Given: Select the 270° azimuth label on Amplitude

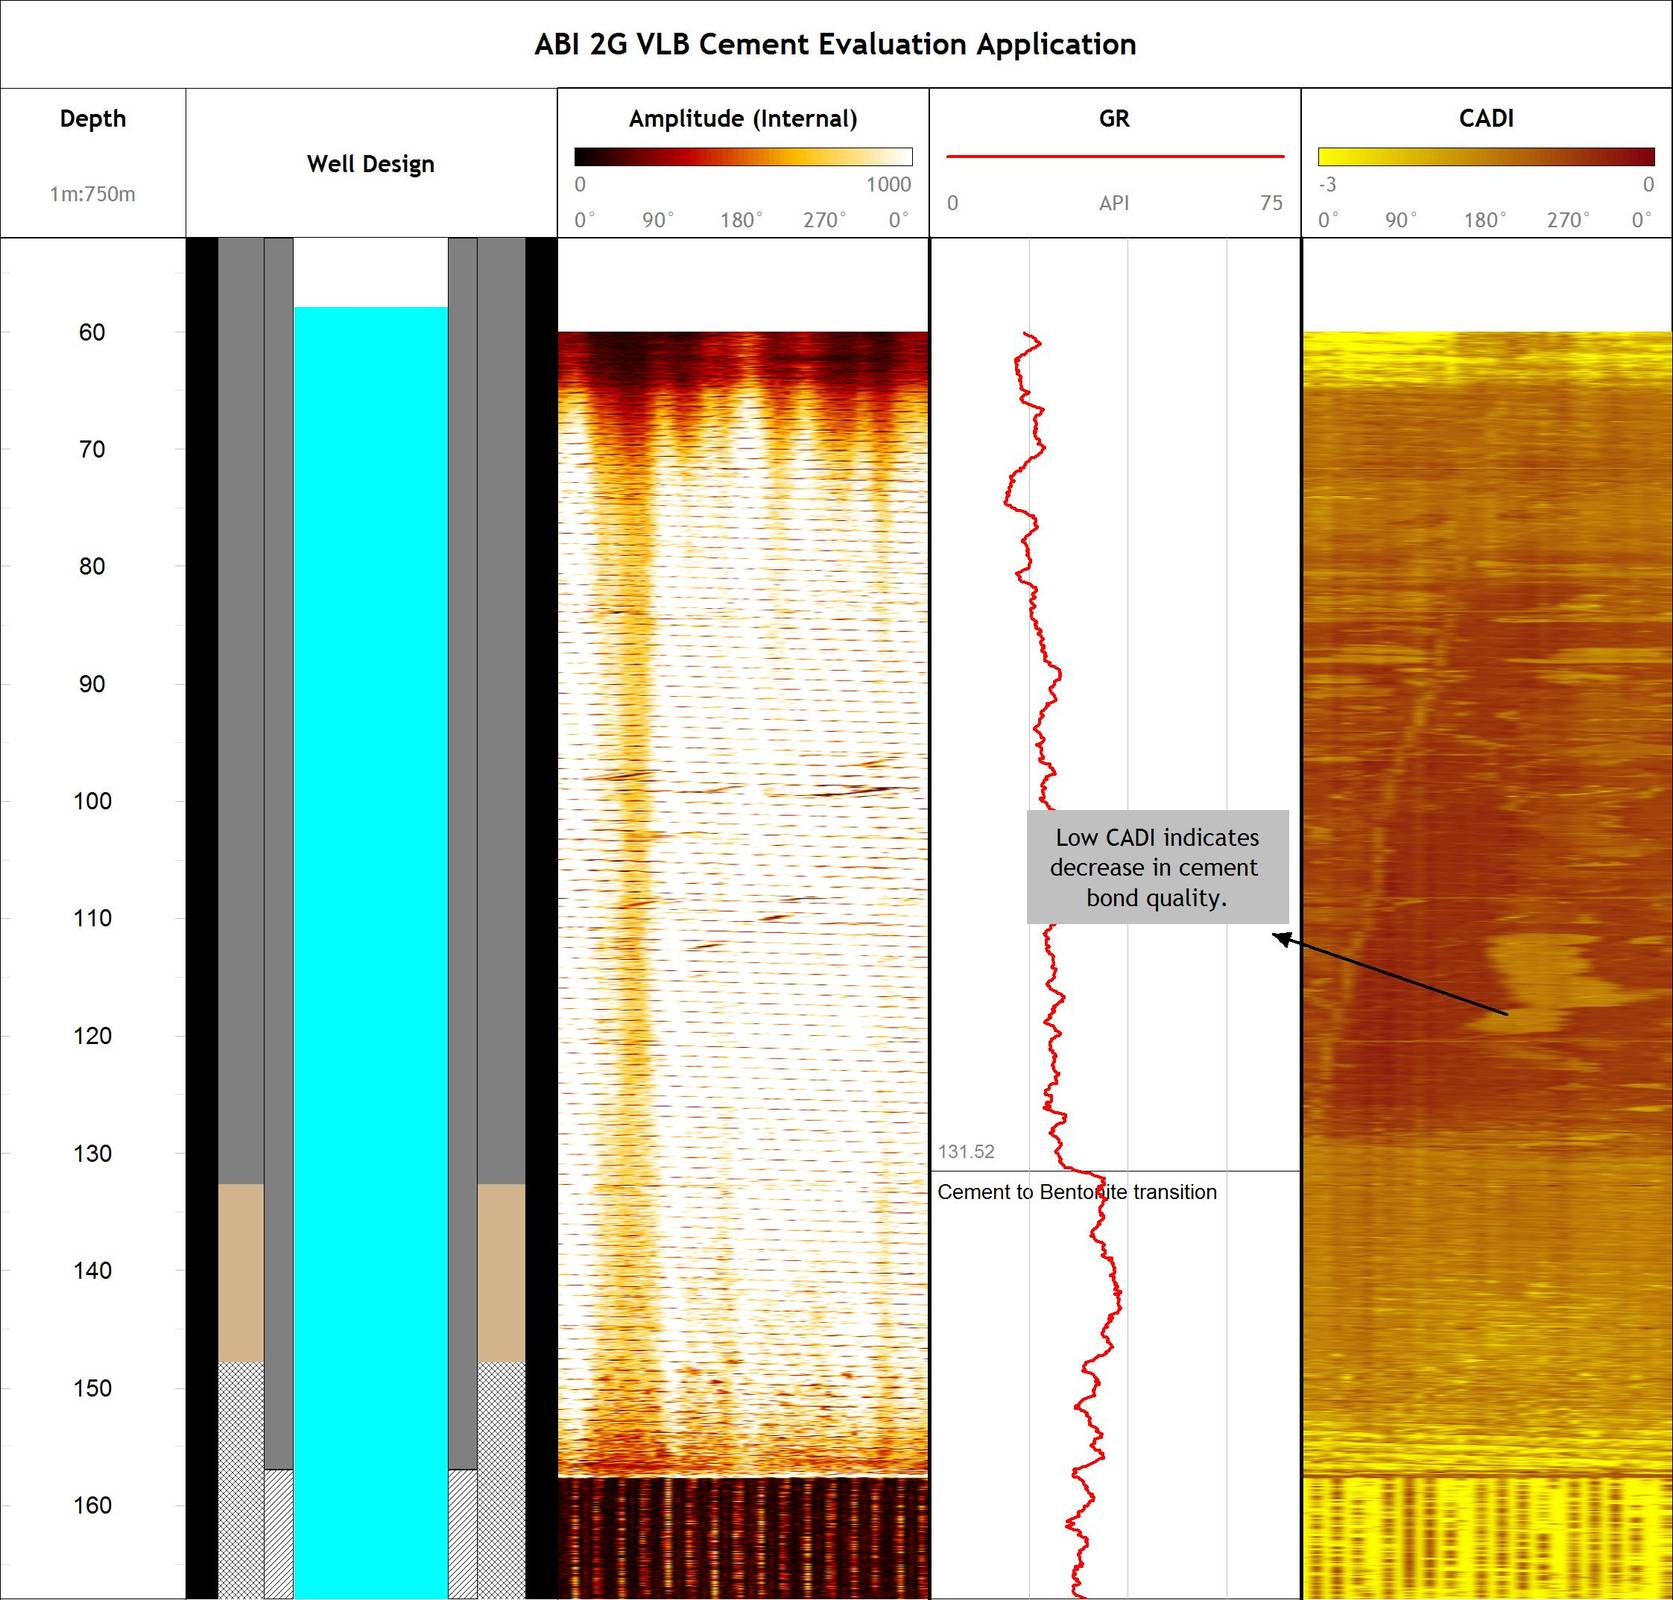Looking at the screenshot, I should pos(823,219).
